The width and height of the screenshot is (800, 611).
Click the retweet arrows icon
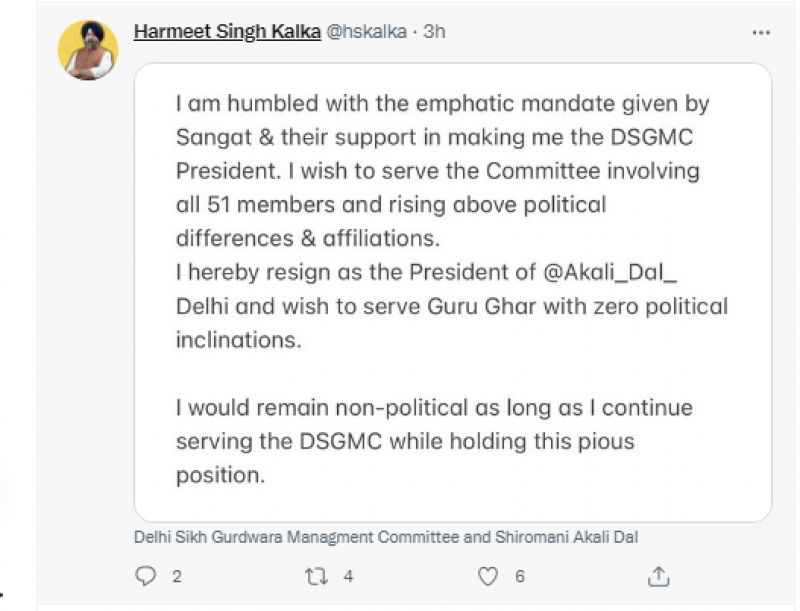pyautogui.click(x=317, y=577)
